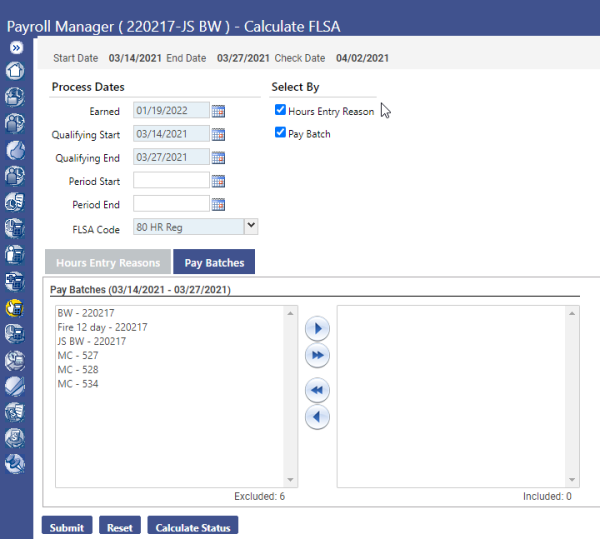Select the Pay Batches tab
Image resolution: width=600 pixels, height=539 pixels.
pyautogui.click(x=214, y=262)
